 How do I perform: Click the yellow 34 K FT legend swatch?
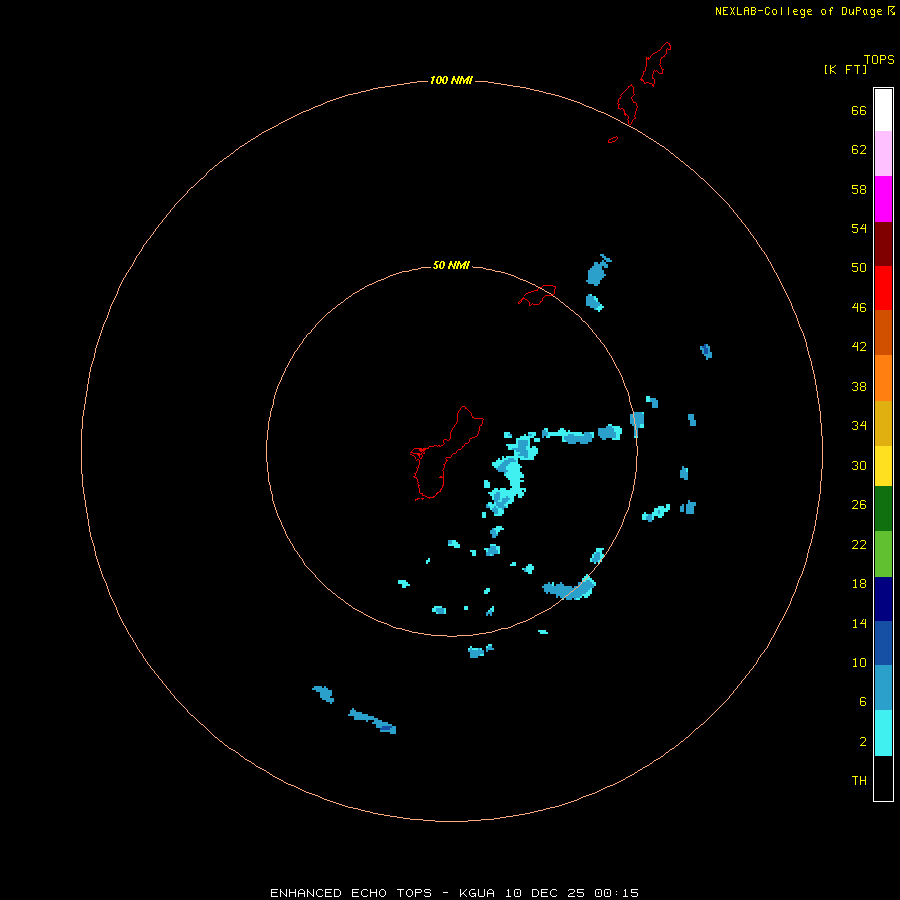pos(883,466)
